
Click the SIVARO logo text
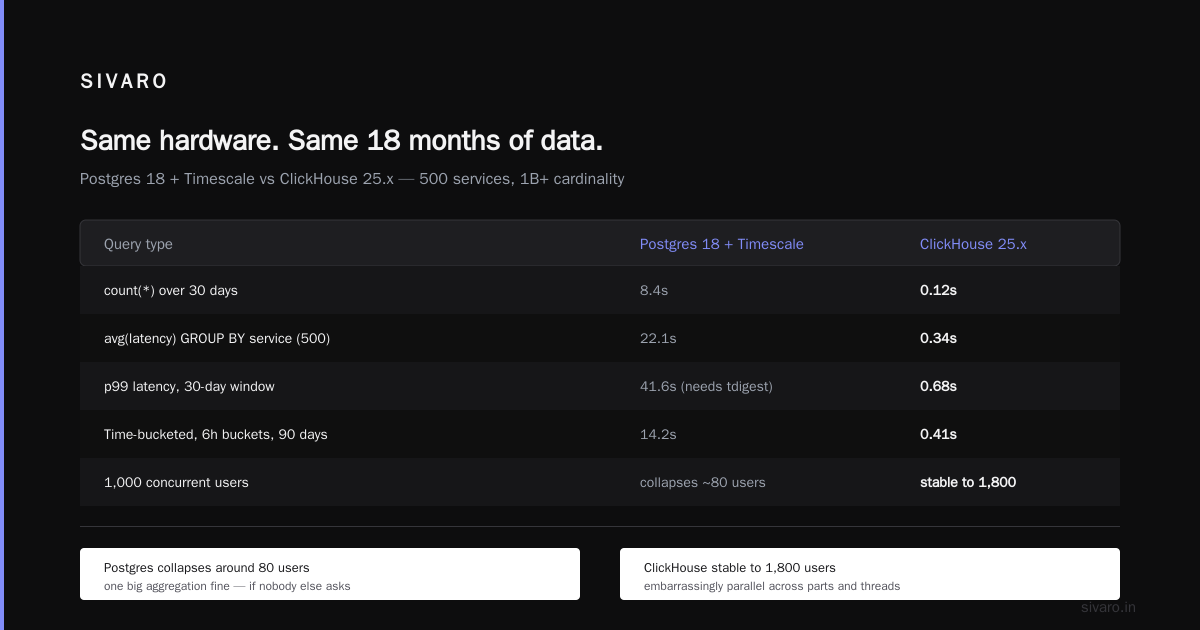click(x=124, y=82)
